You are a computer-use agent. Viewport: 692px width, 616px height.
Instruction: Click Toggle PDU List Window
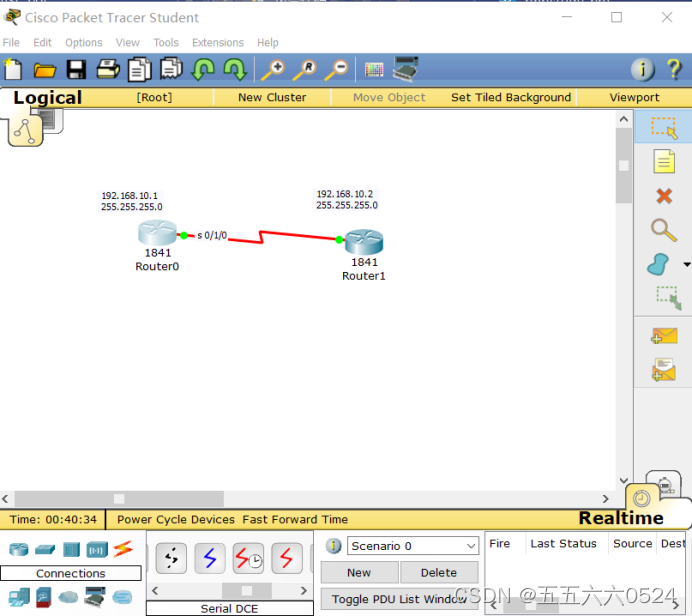pyautogui.click(x=399, y=599)
